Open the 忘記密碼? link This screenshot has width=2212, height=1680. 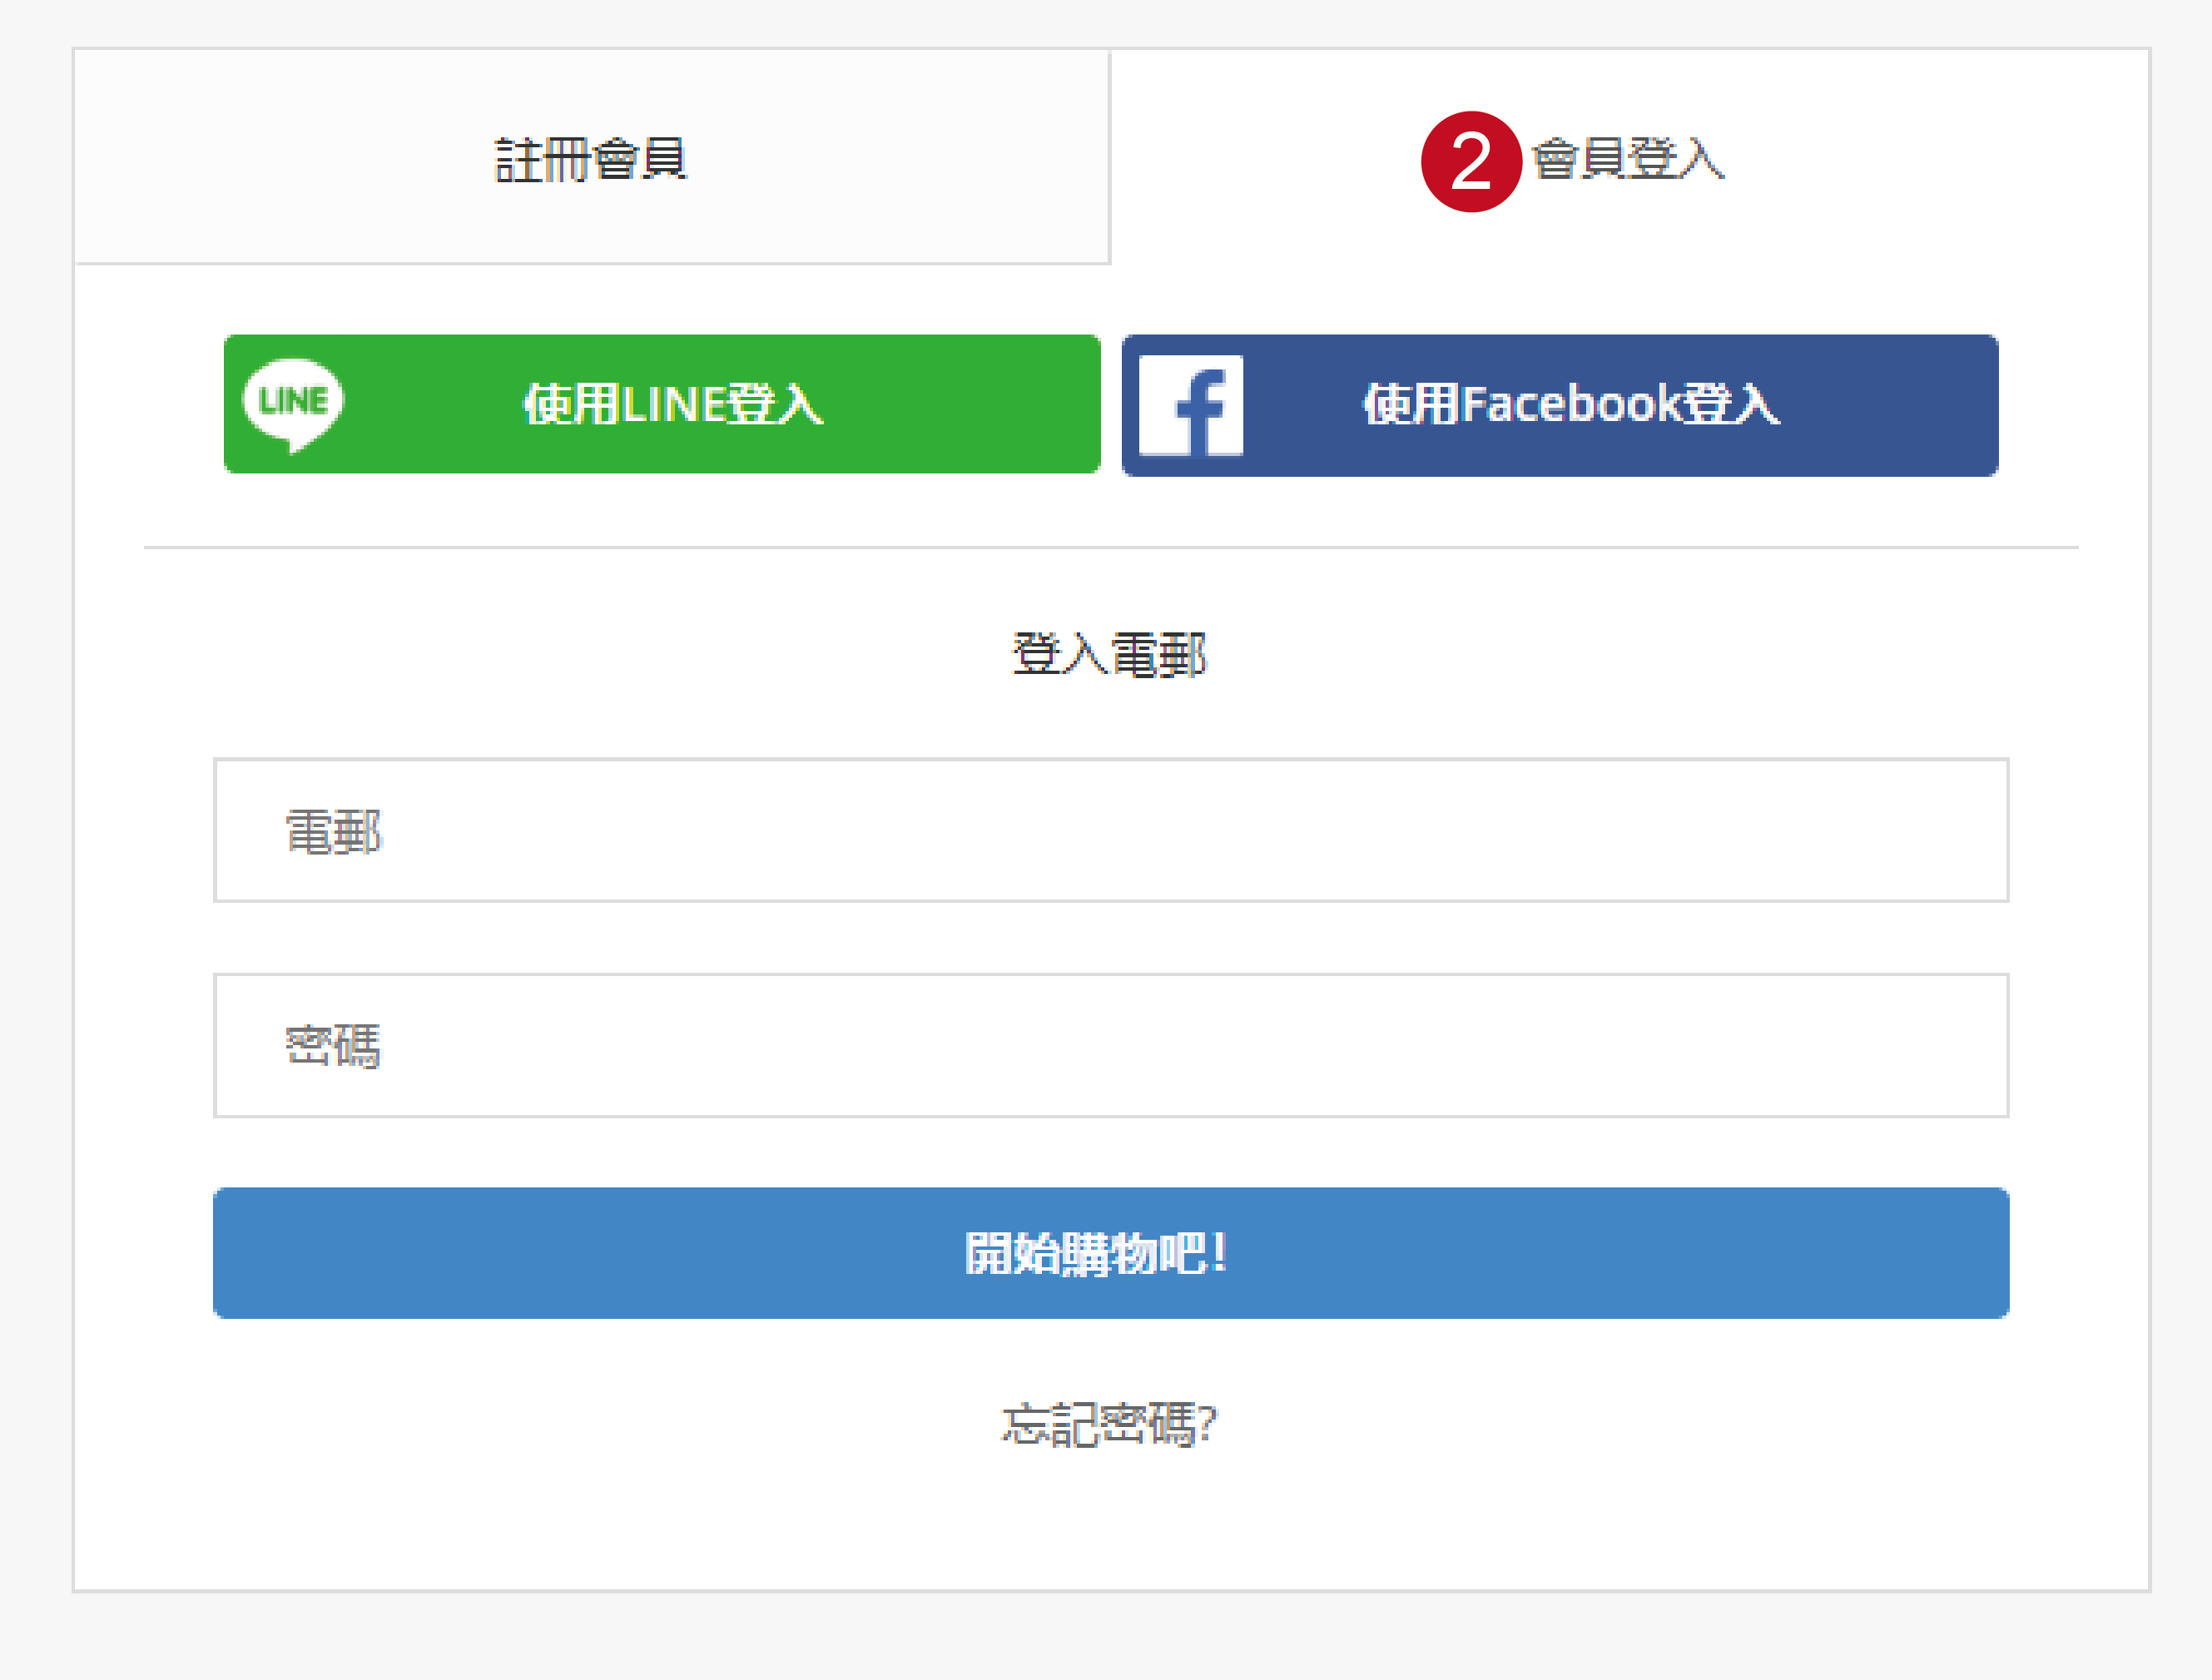(x=1109, y=1424)
